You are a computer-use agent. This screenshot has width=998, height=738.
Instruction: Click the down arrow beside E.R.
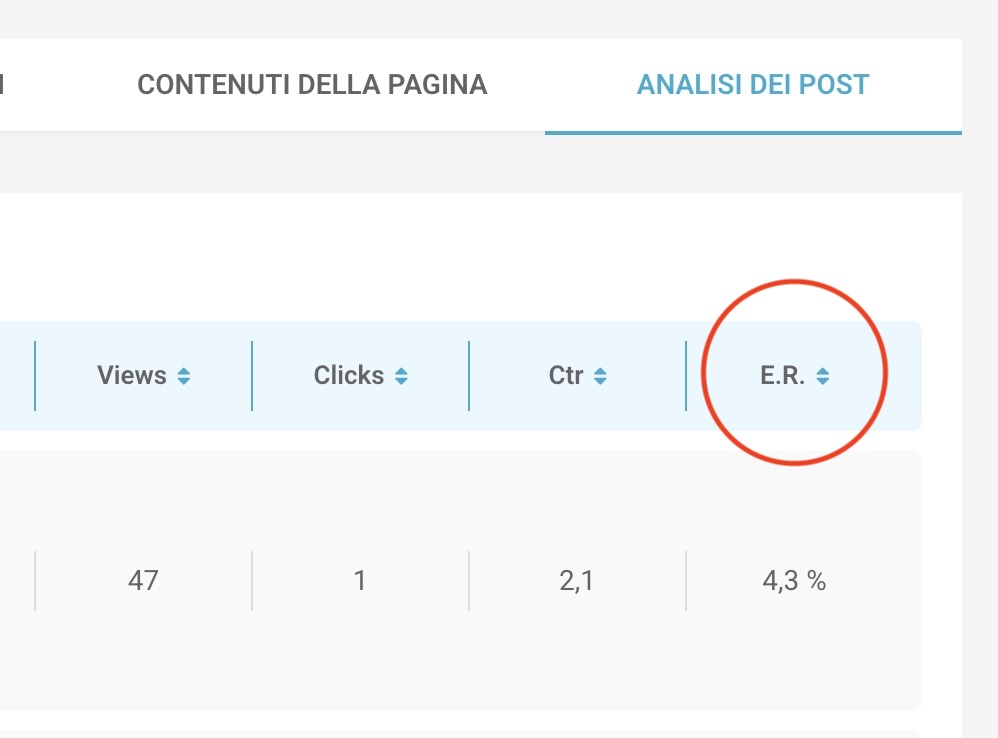point(822,382)
